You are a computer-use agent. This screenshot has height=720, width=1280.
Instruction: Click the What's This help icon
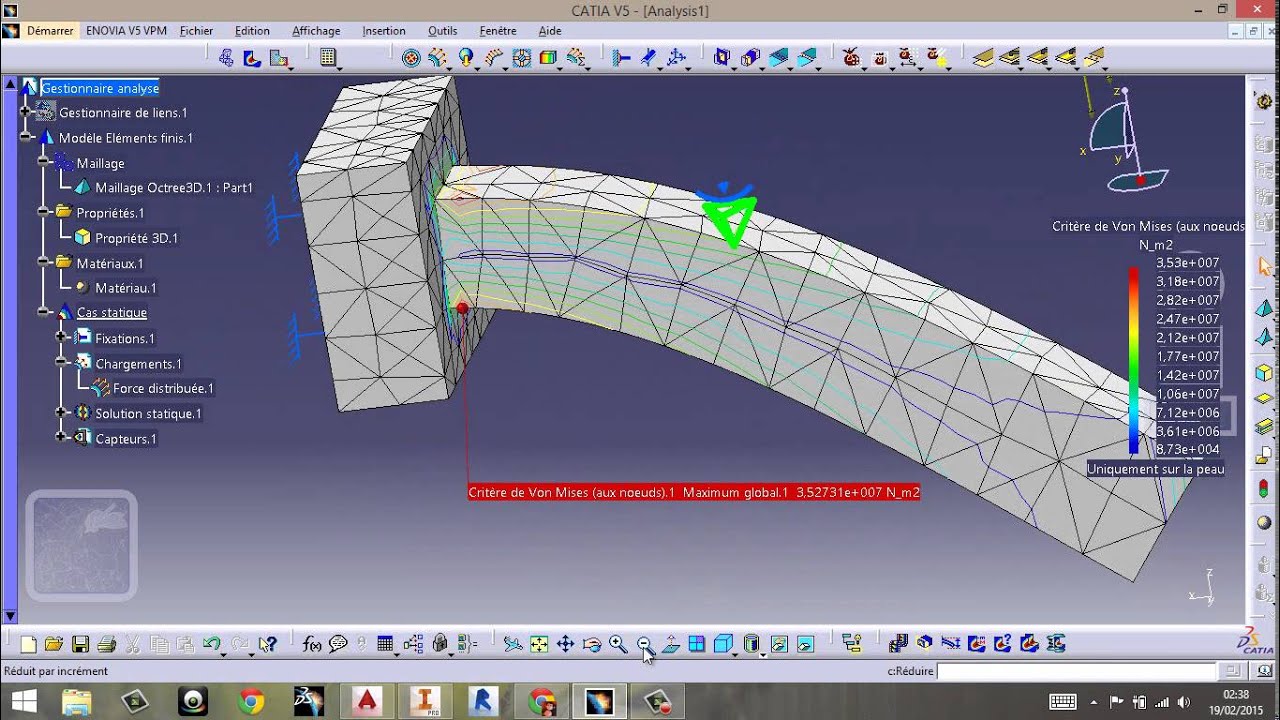(267, 645)
